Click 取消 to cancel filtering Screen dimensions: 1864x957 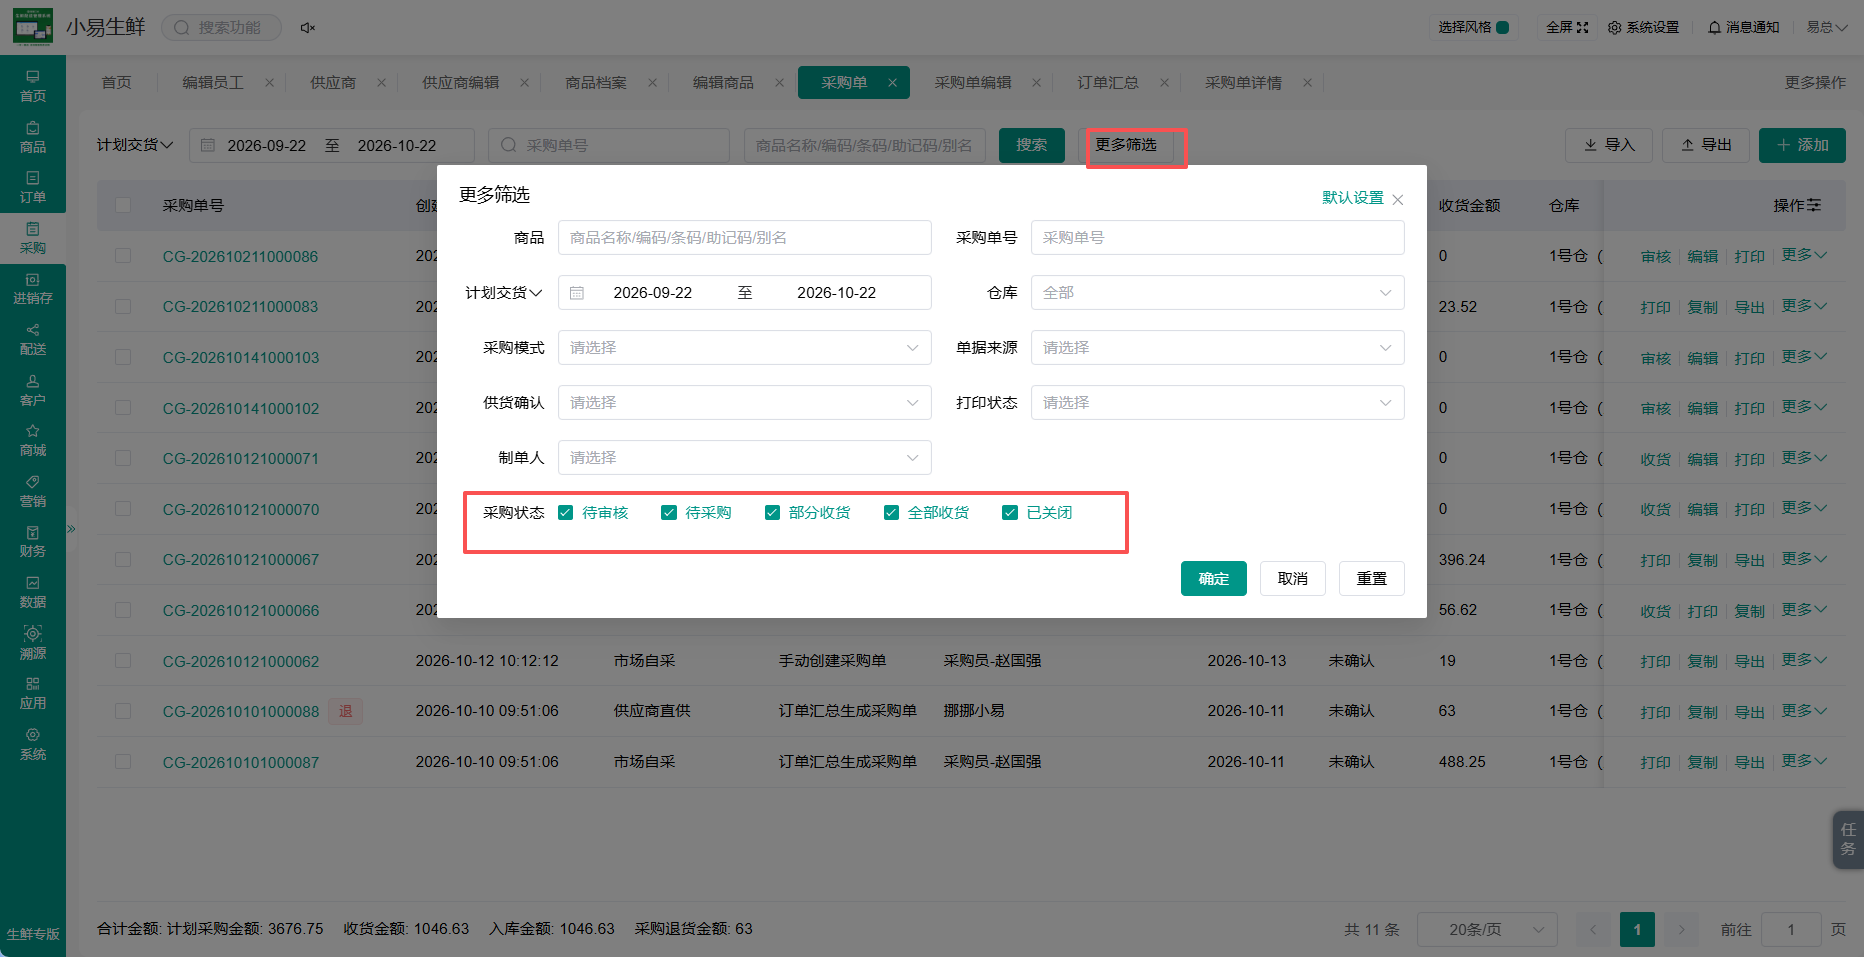click(x=1293, y=579)
